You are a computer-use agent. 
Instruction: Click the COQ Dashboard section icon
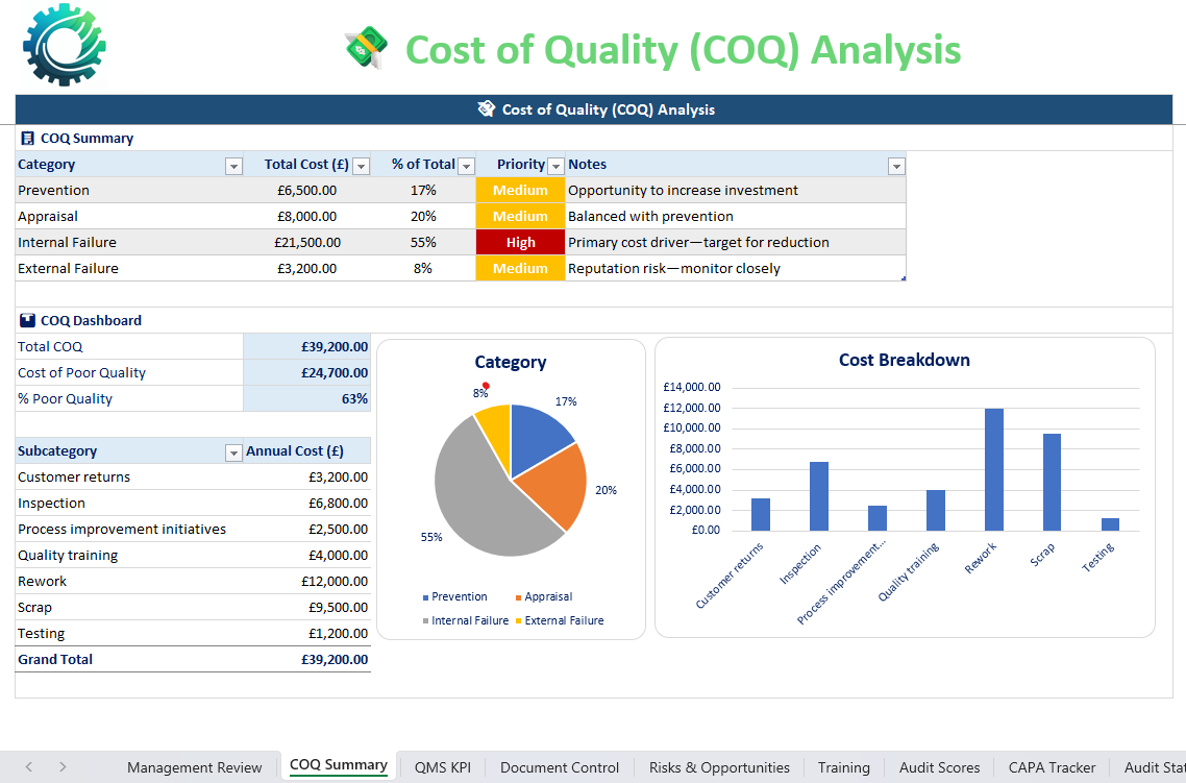27,320
